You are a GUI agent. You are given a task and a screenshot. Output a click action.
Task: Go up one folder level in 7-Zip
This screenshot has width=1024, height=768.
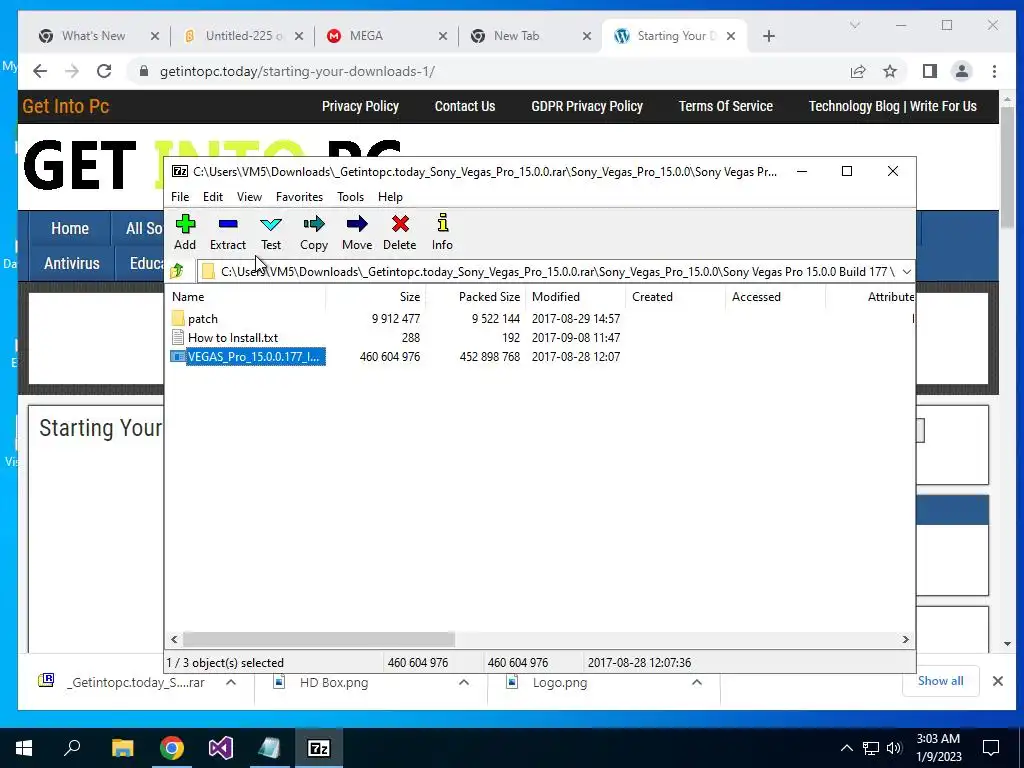pos(177,271)
